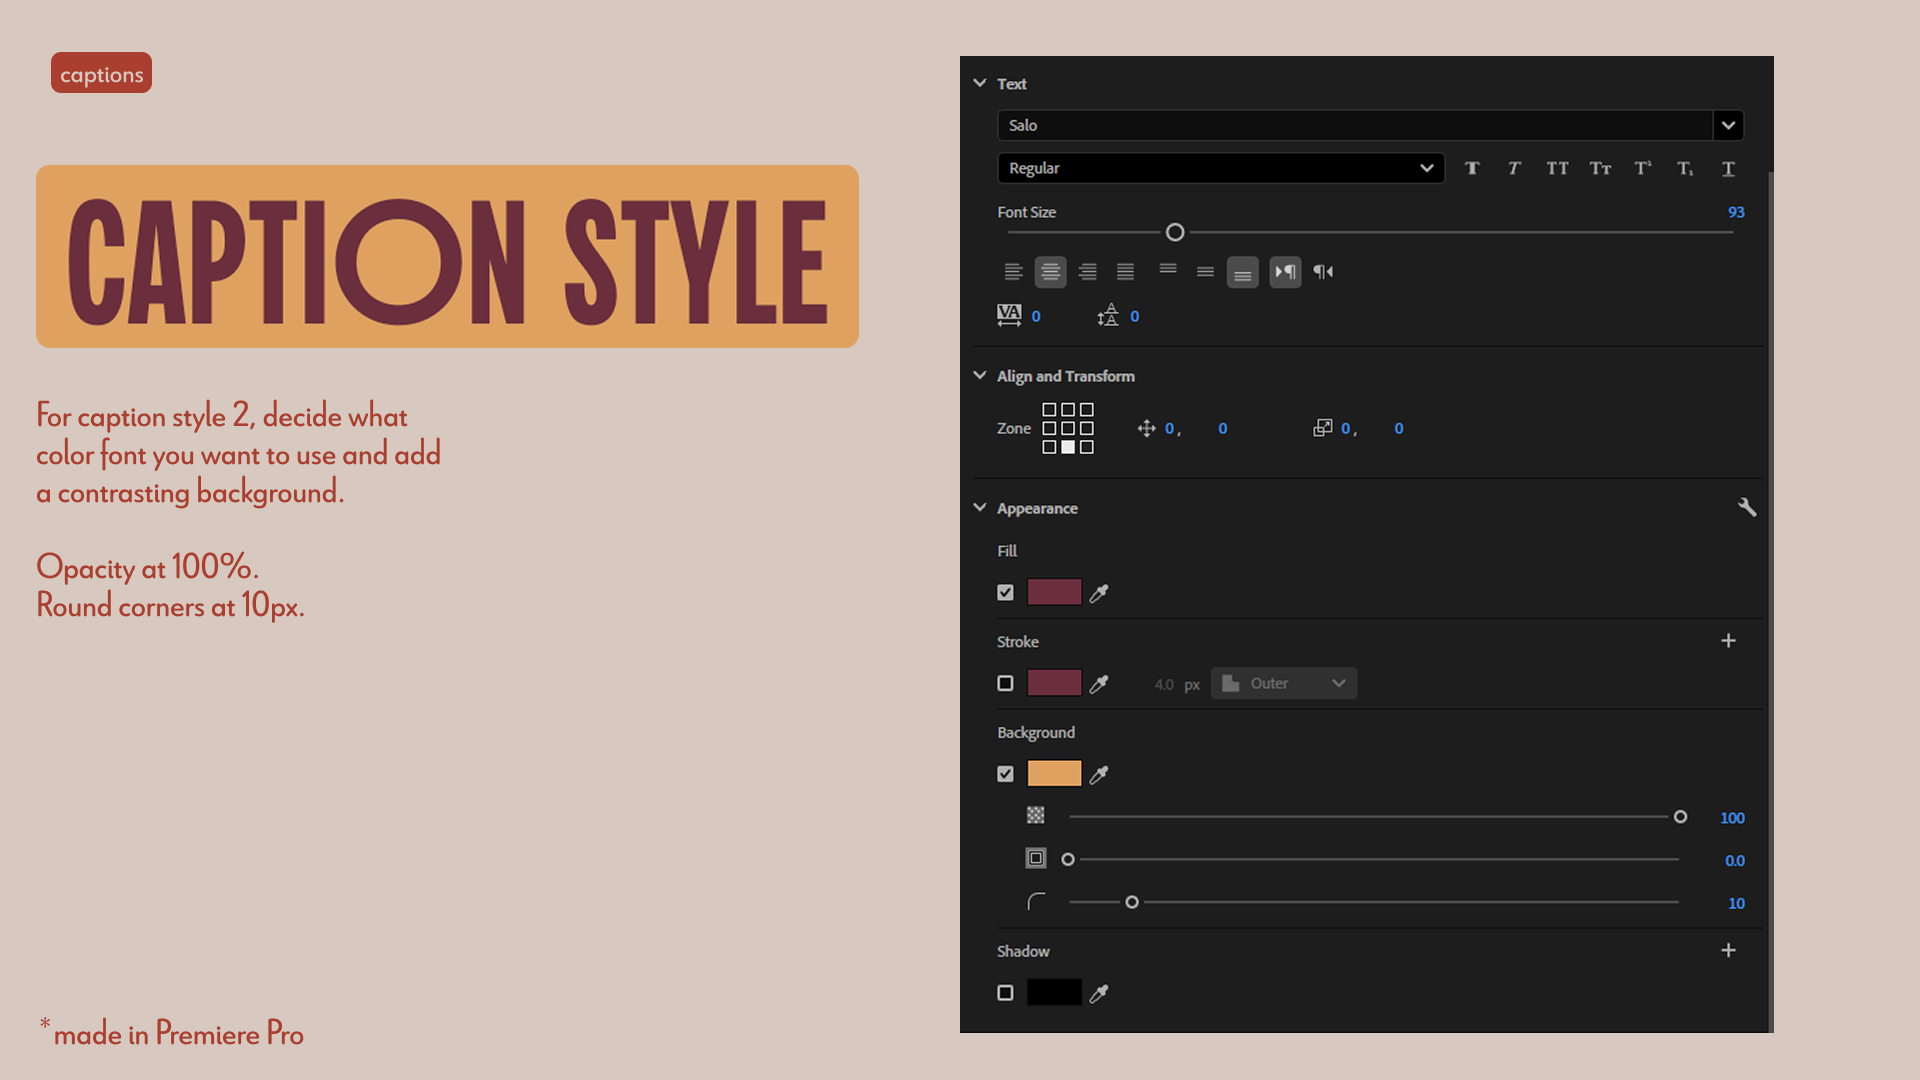Viewport: 1920px width, 1080px height.
Task: Open the orange Background color swatch
Action: pos(1054,773)
